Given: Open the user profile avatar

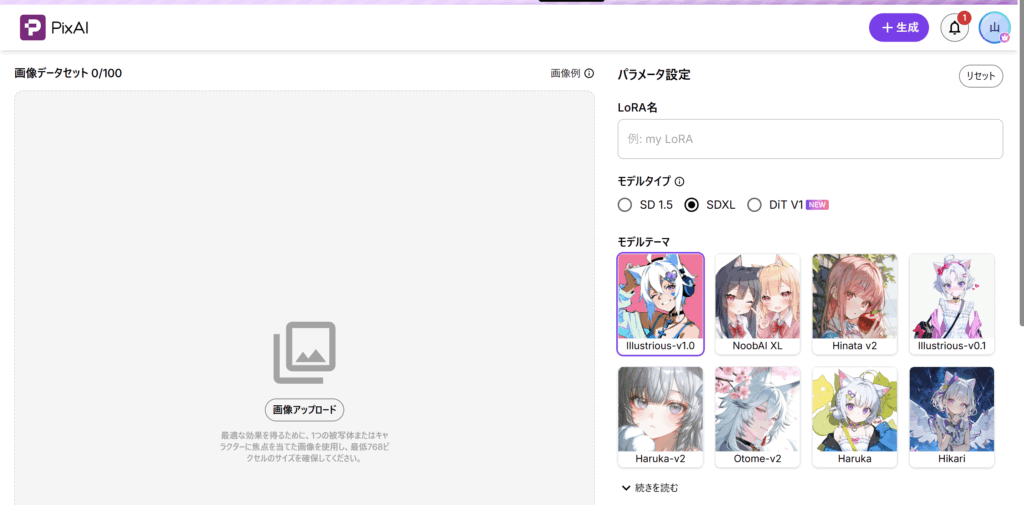Looking at the screenshot, I should tap(994, 28).
